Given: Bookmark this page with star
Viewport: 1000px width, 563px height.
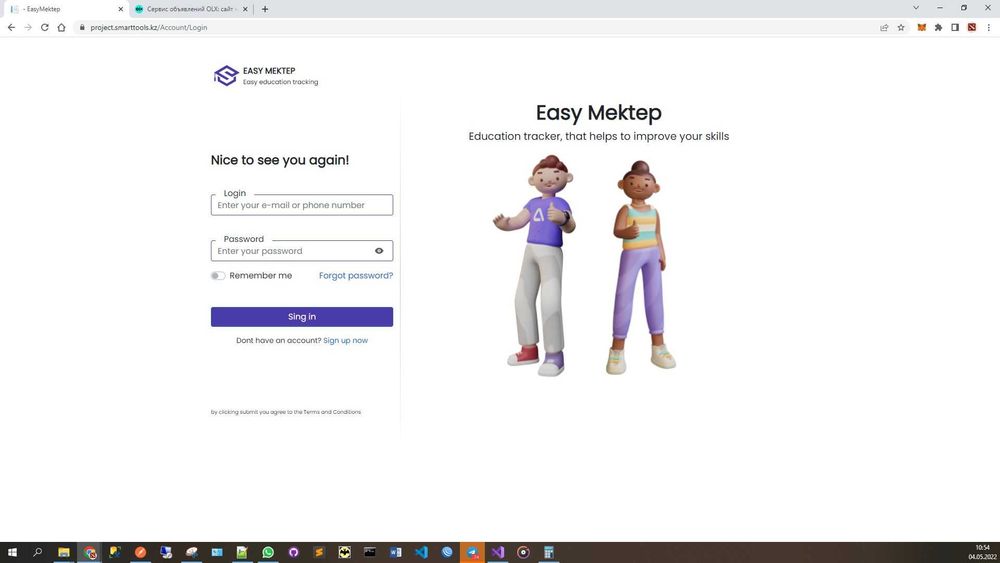Looking at the screenshot, I should point(901,27).
